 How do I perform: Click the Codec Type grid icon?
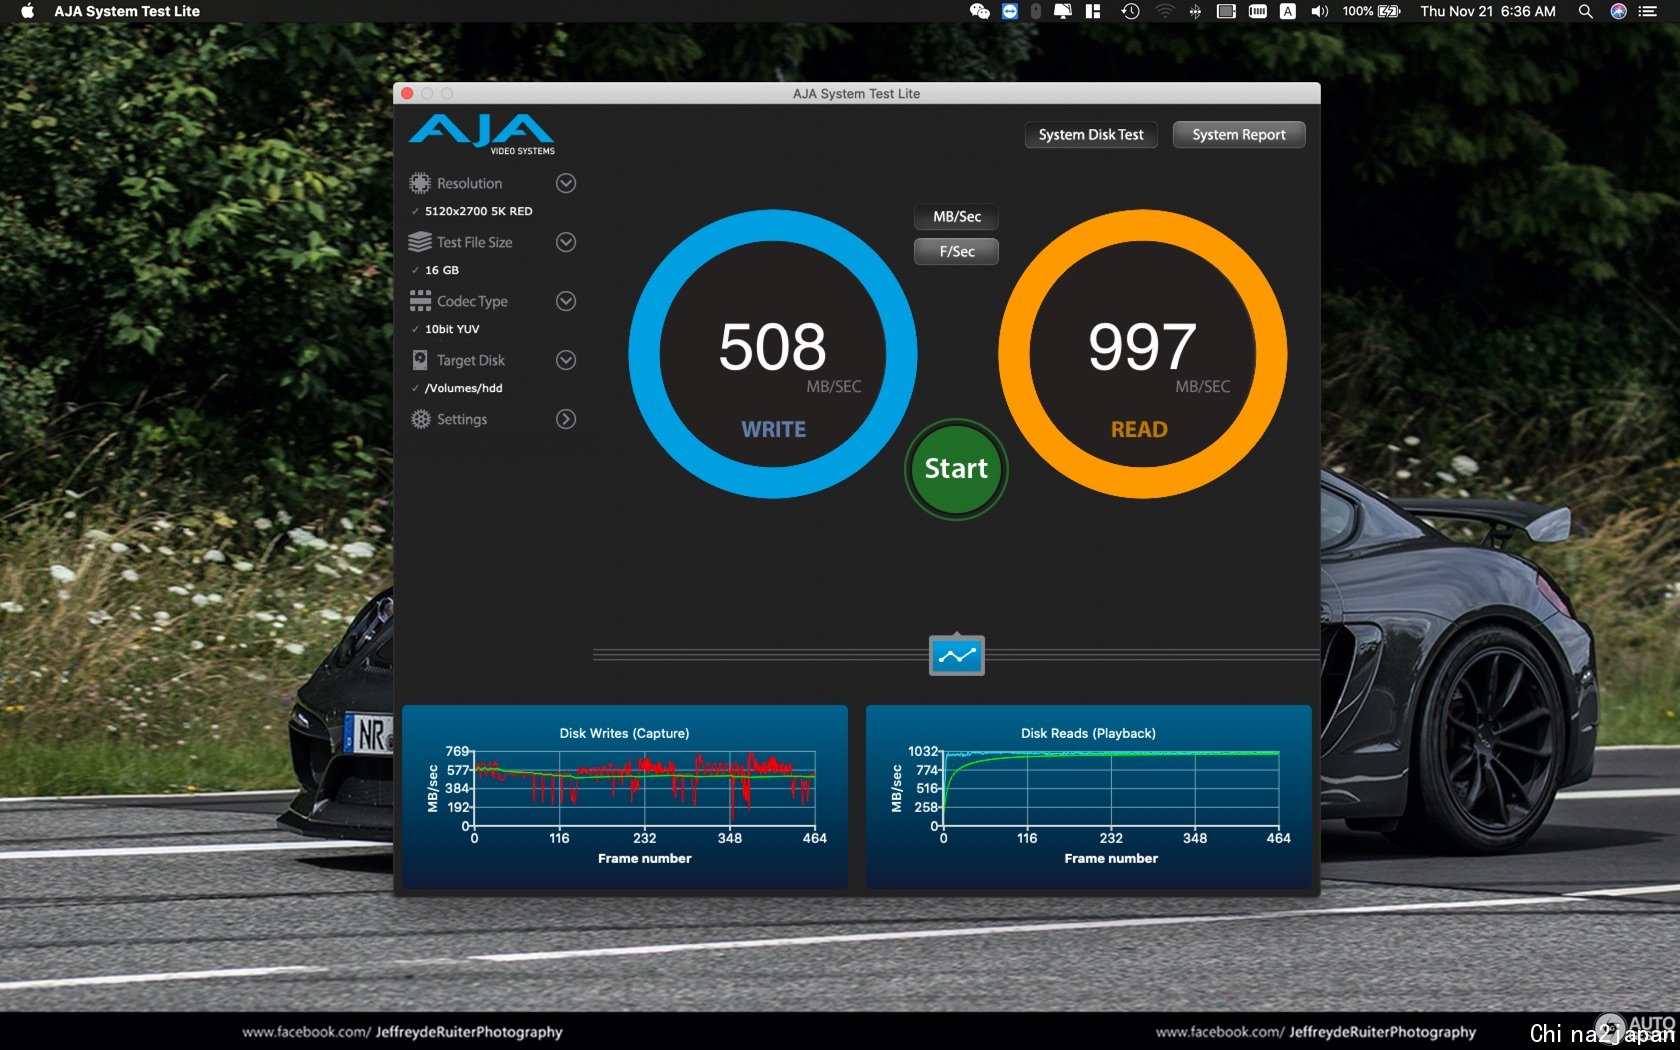pos(420,301)
